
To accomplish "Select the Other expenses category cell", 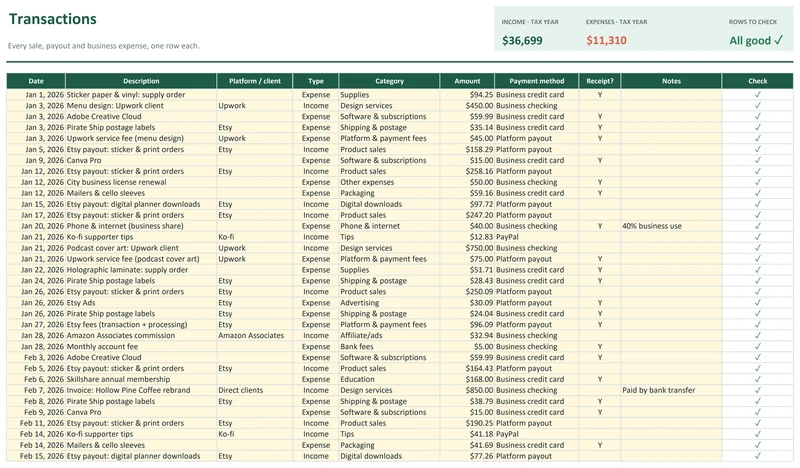I will click(x=389, y=182).
